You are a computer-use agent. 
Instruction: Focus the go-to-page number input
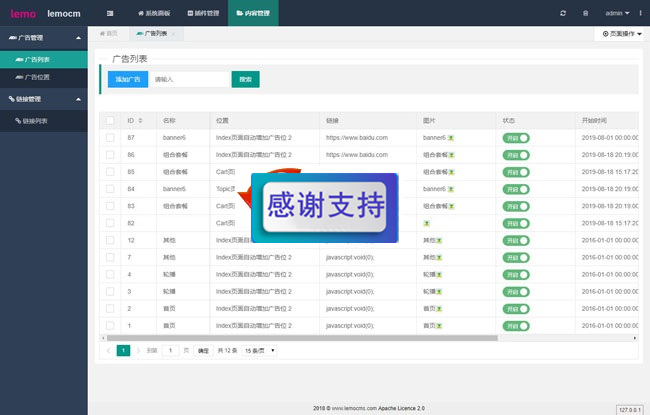170,351
